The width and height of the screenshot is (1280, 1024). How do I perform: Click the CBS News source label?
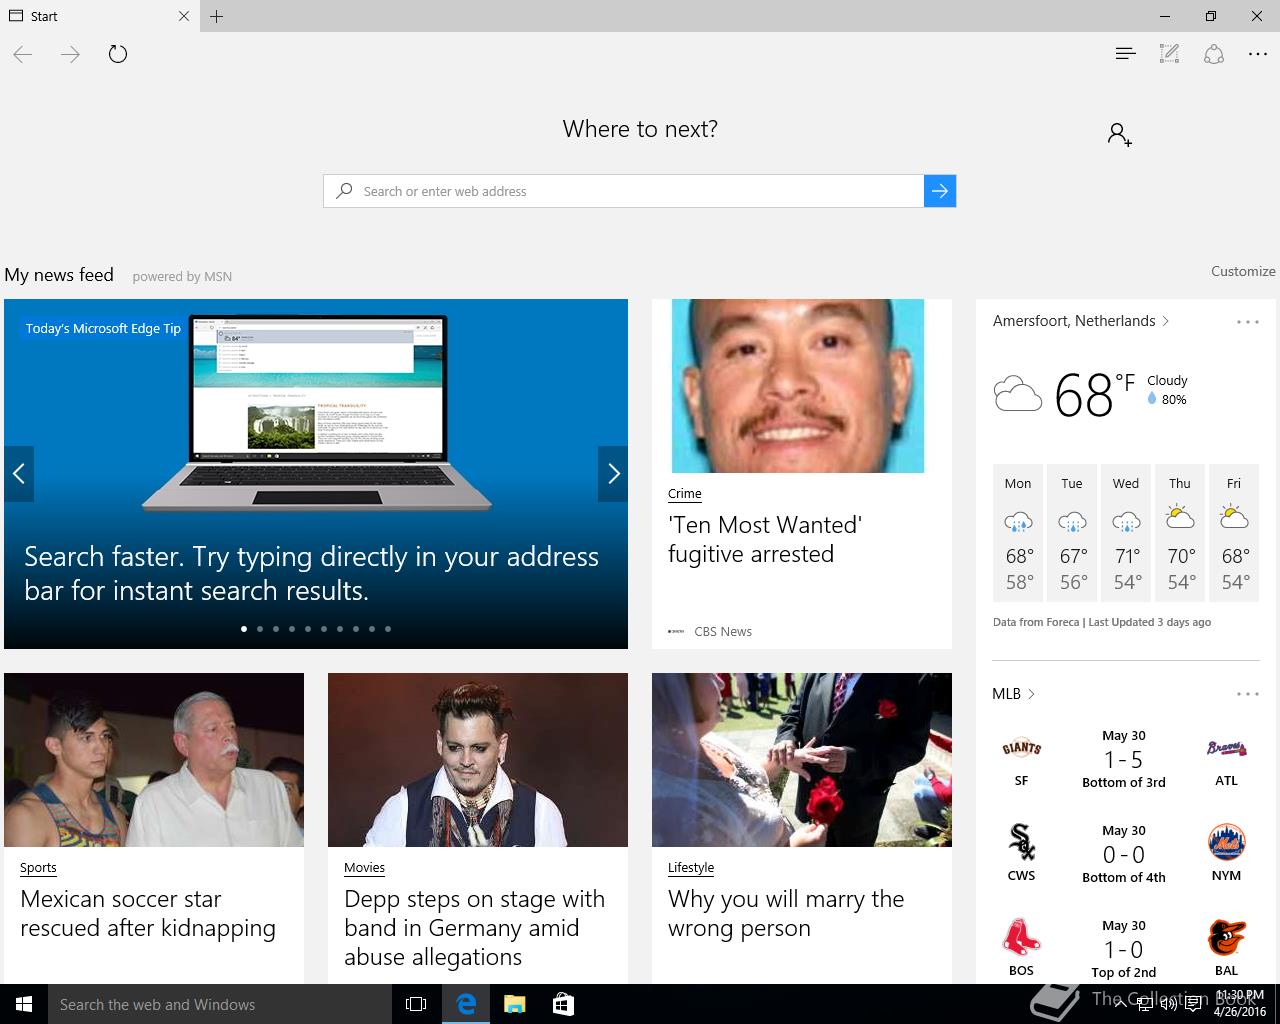click(x=723, y=631)
